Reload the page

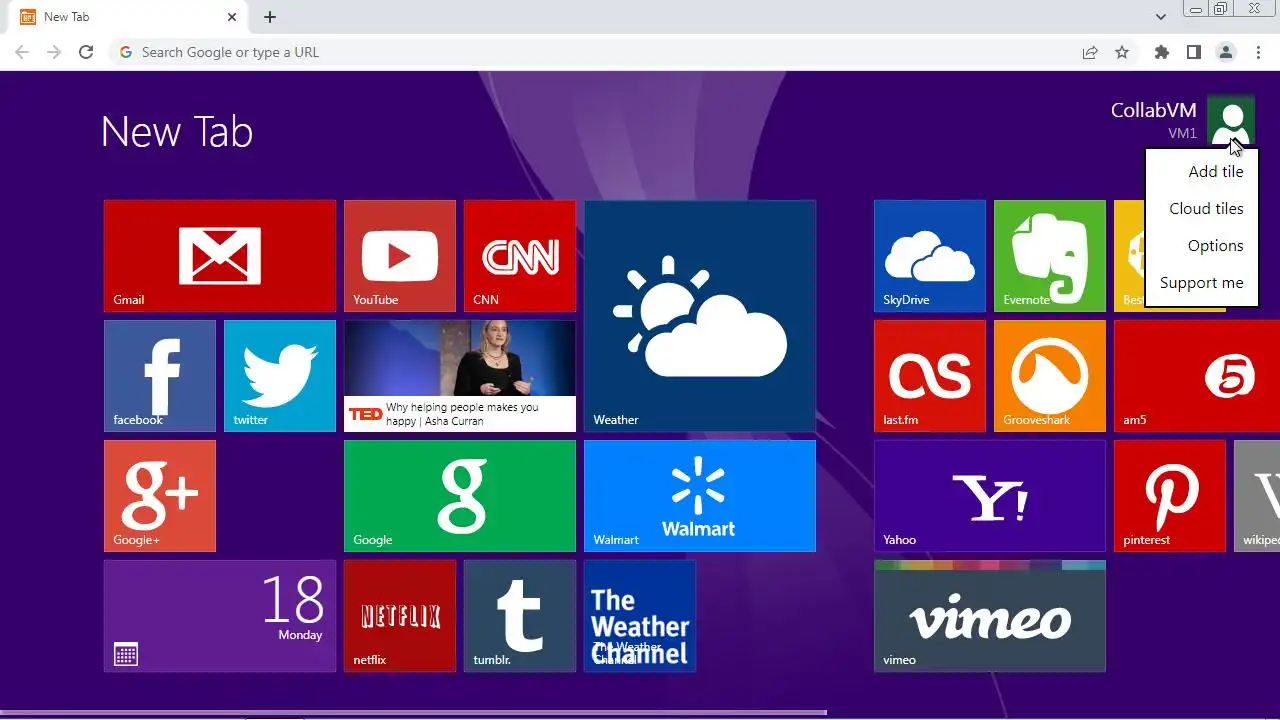point(86,52)
